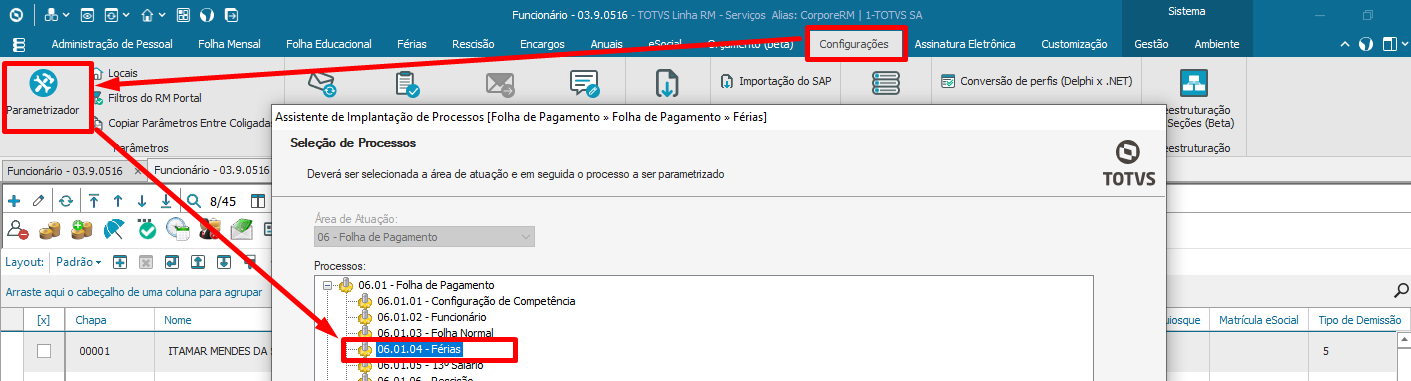
Task: Click the TOTVS circle logo in title bar
Action: (x=15, y=15)
